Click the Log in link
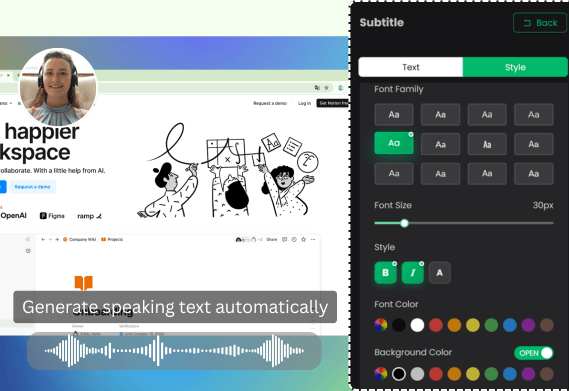The width and height of the screenshot is (569, 391). (x=304, y=103)
